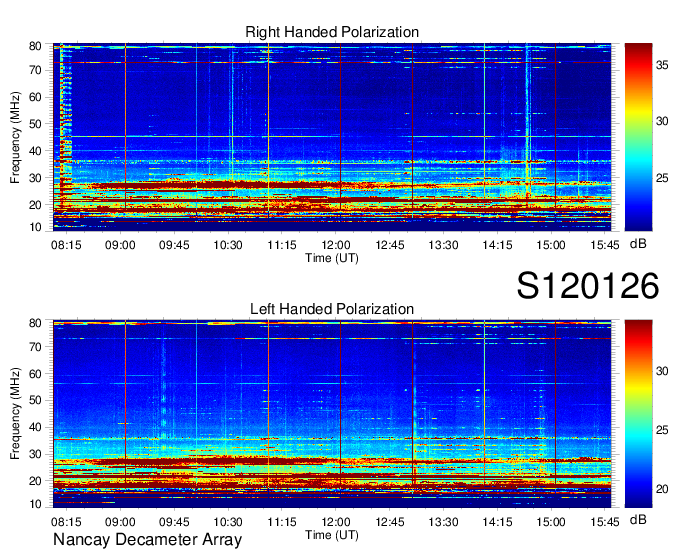The width and height of the screenshot is (680, 552).
Task: Click the 25 value on Left Handed color bar
Action: click(662, 430)
